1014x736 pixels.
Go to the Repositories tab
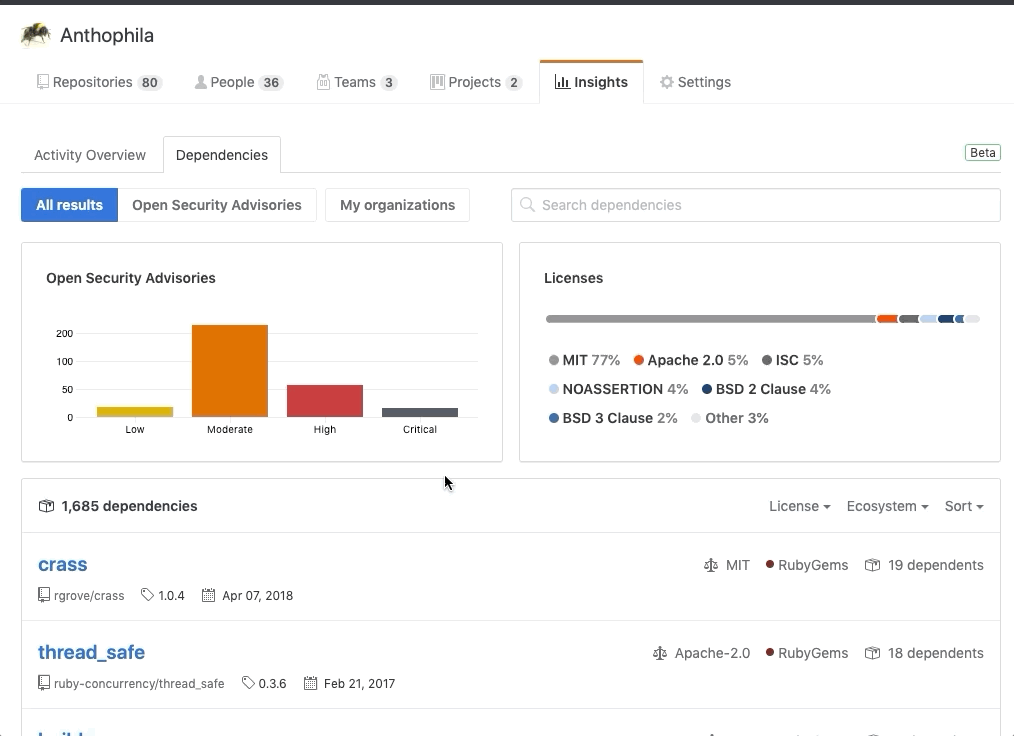point(98,82)
